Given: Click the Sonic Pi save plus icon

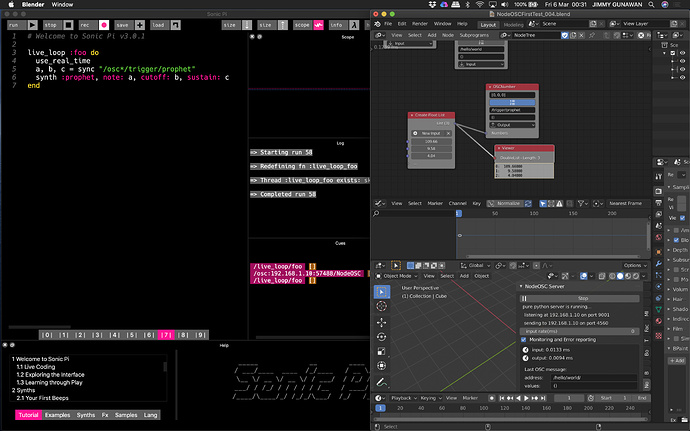Looking at the screenshot, I should (139, 25).
